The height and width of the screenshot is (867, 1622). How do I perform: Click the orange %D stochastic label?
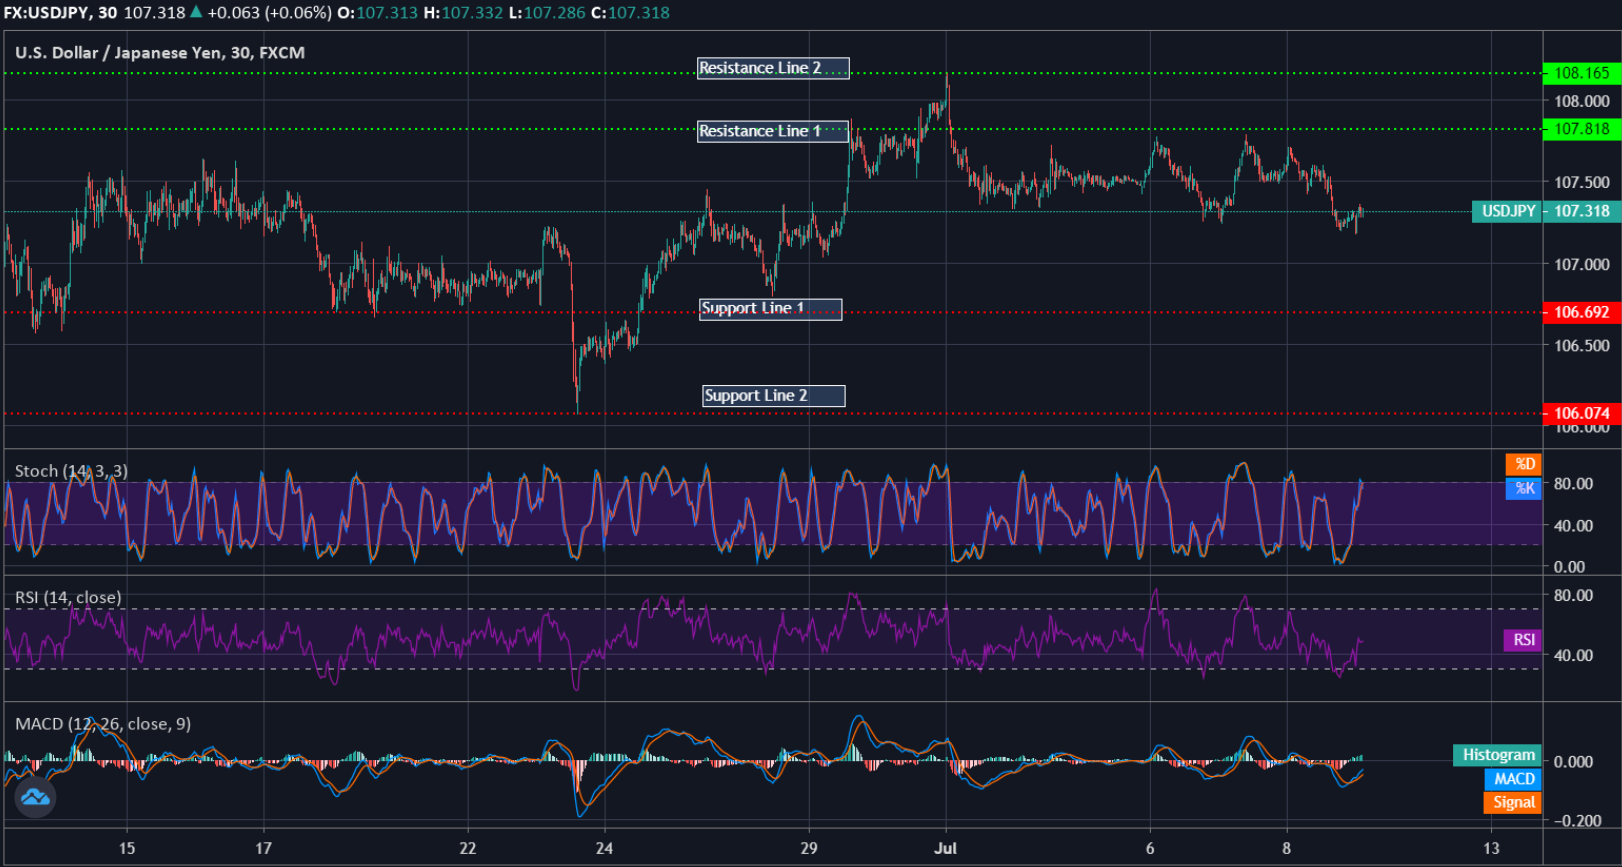[1524, 464]
